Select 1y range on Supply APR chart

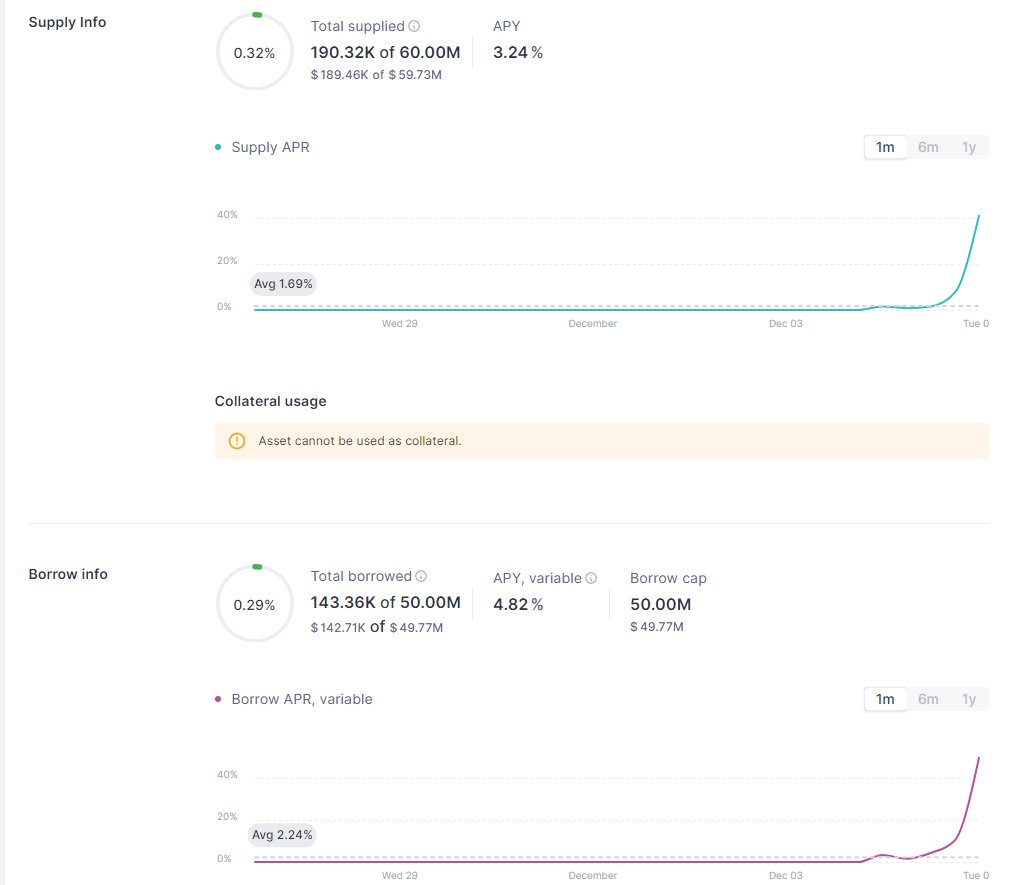(x=969, y=147)
